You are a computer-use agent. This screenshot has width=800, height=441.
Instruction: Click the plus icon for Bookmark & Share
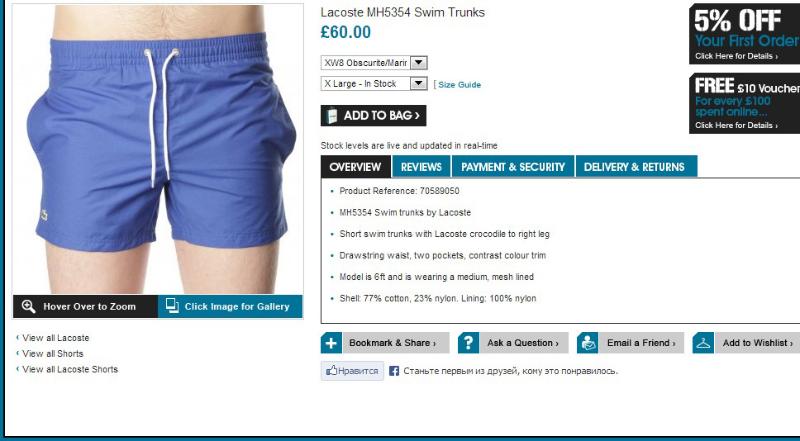click(x=331, y=343)
